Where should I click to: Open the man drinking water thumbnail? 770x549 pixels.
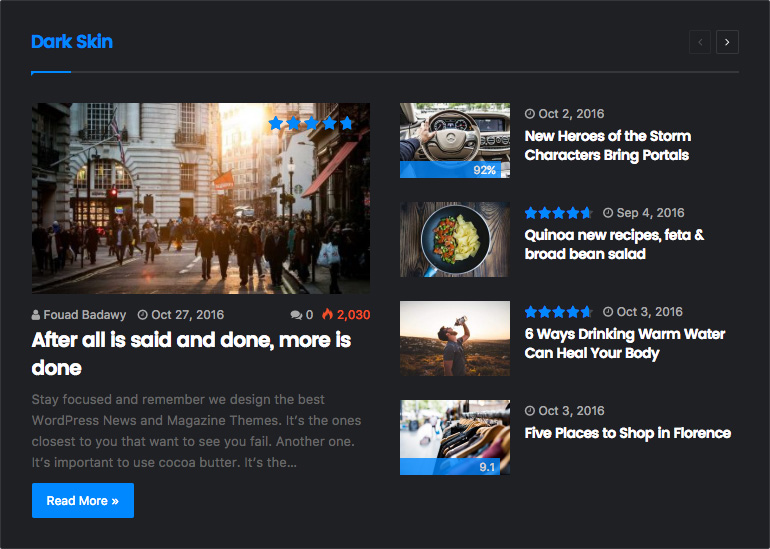455,338
